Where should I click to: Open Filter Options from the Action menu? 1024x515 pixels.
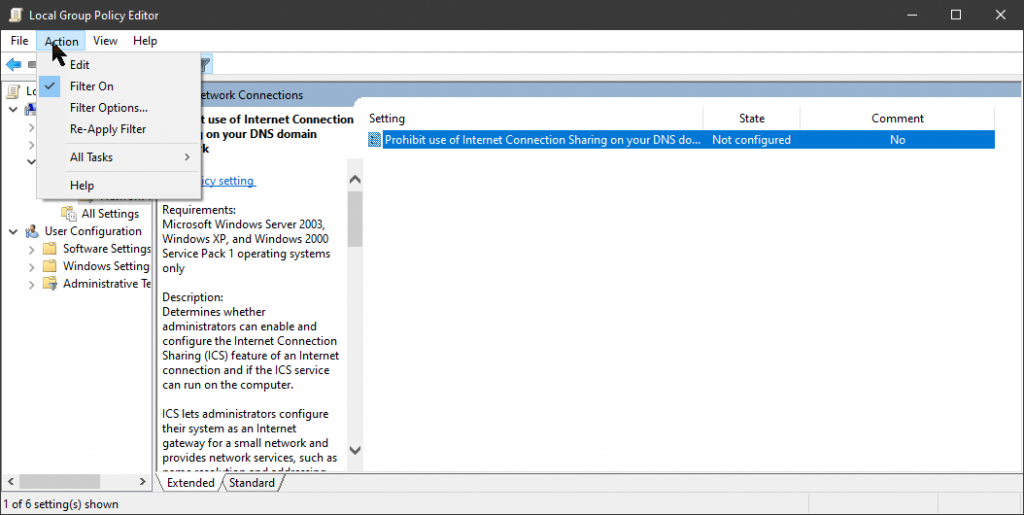coord(108,108)
